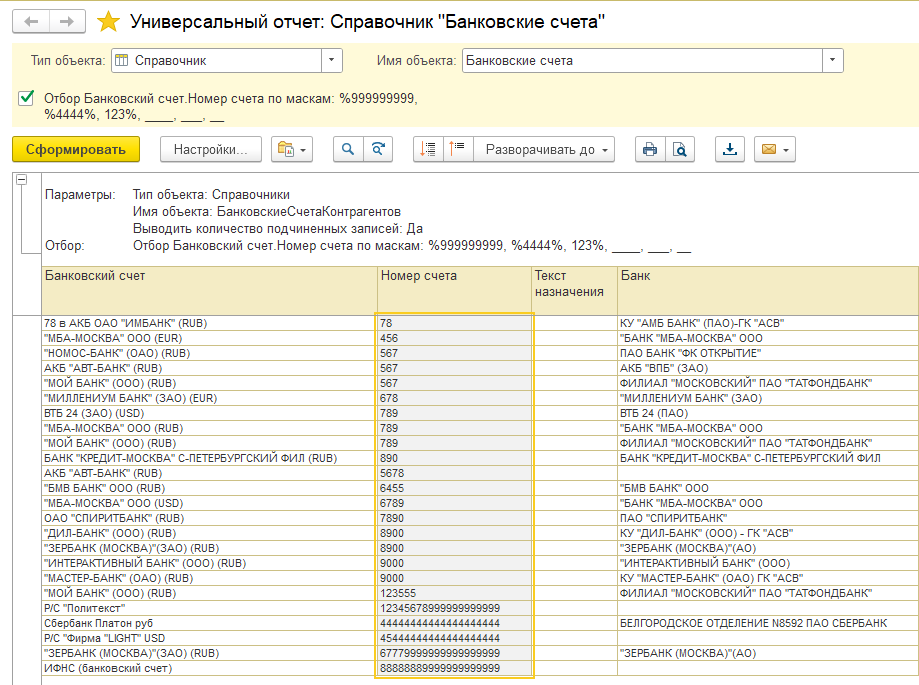Click account number cell 7890

point(454,518)
